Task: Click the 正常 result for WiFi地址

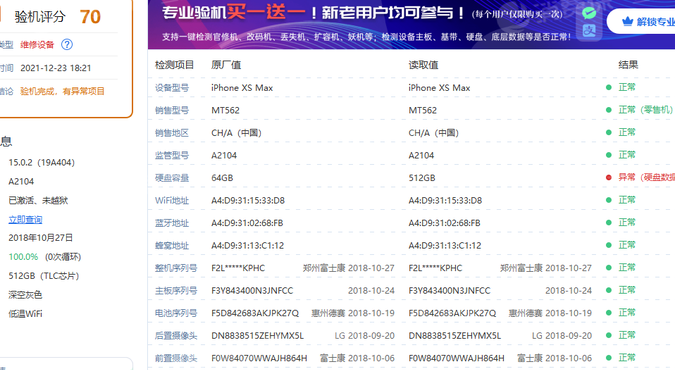Action: (x=627, y=200)
